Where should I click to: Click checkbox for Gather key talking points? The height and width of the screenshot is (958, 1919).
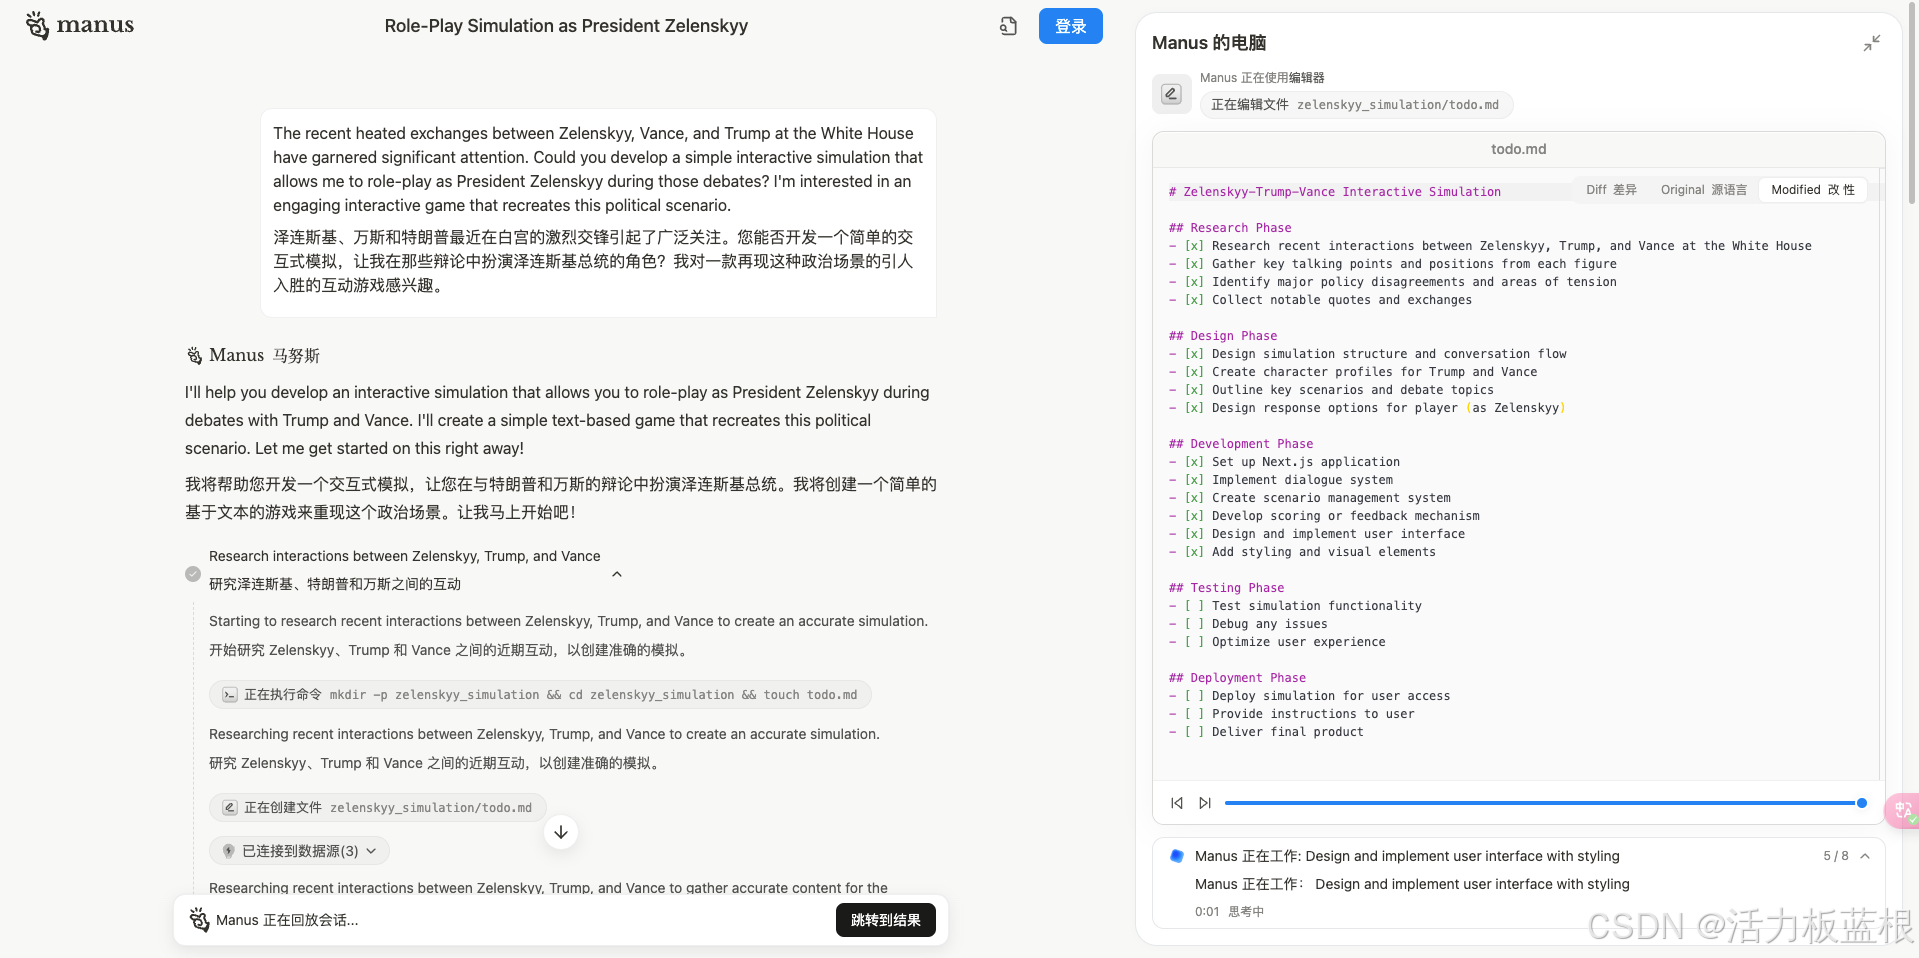[1194, 264]
